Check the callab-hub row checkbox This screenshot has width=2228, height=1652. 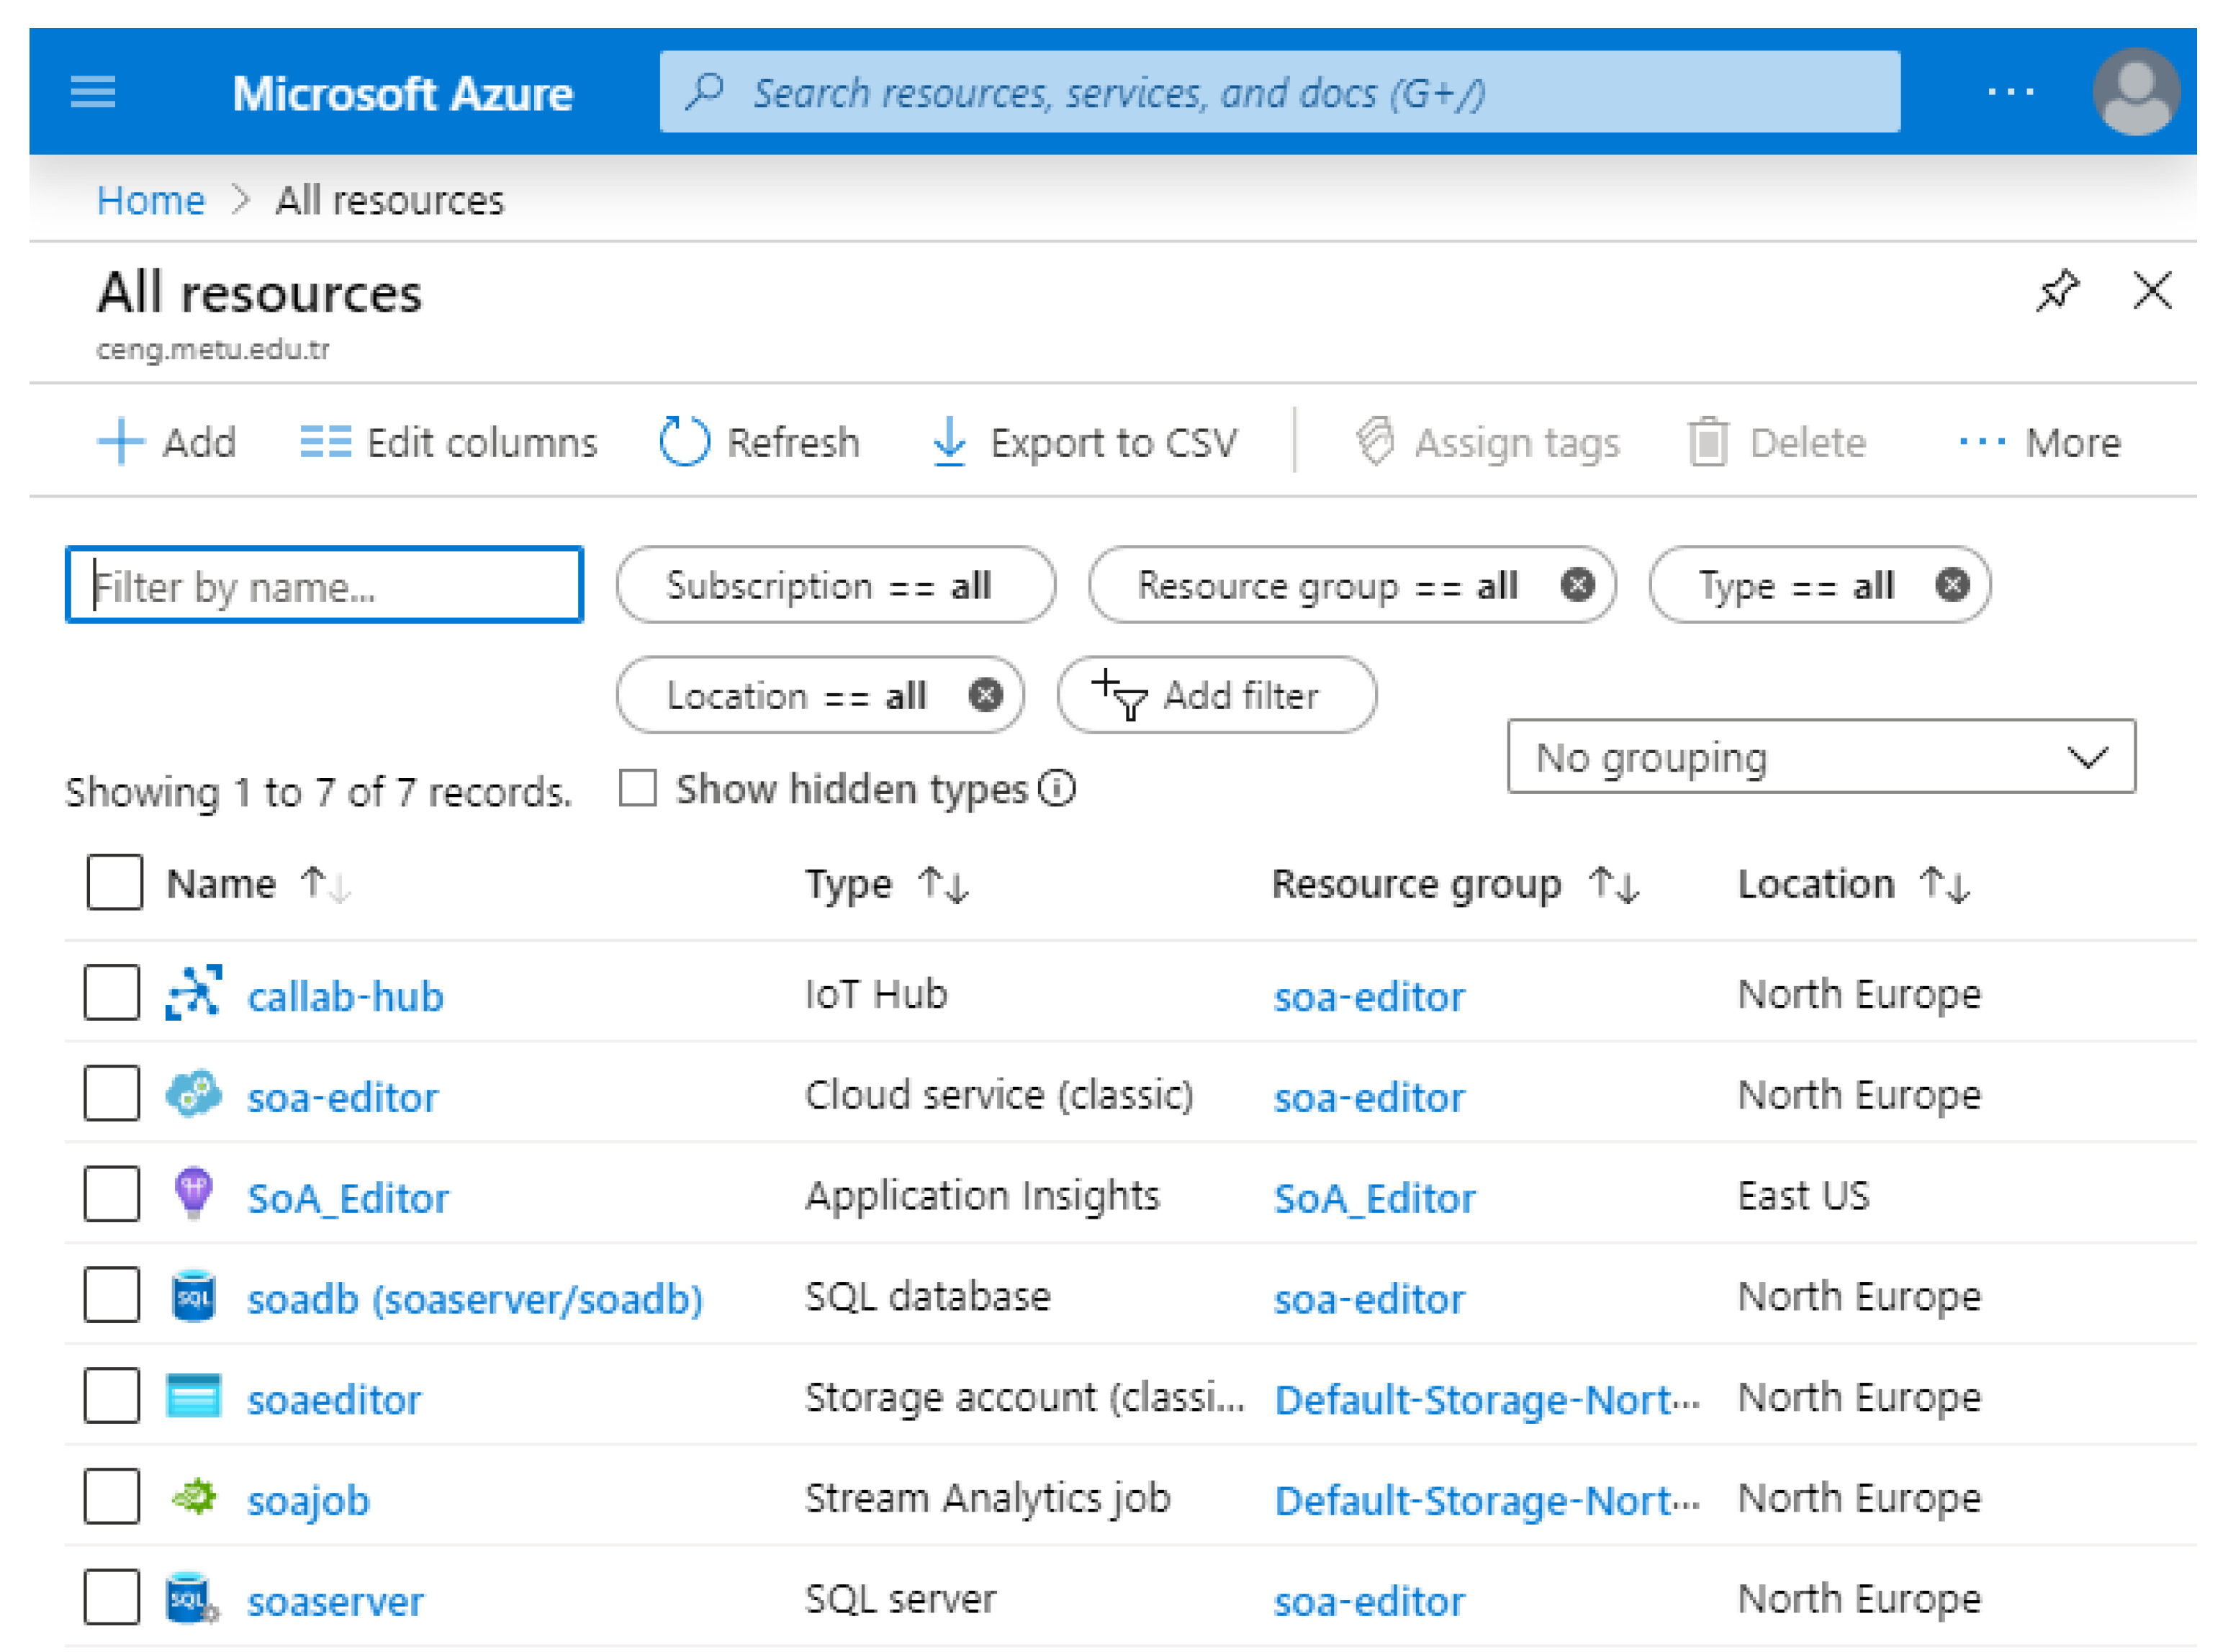pyautogui.click(x=111, y=992)
